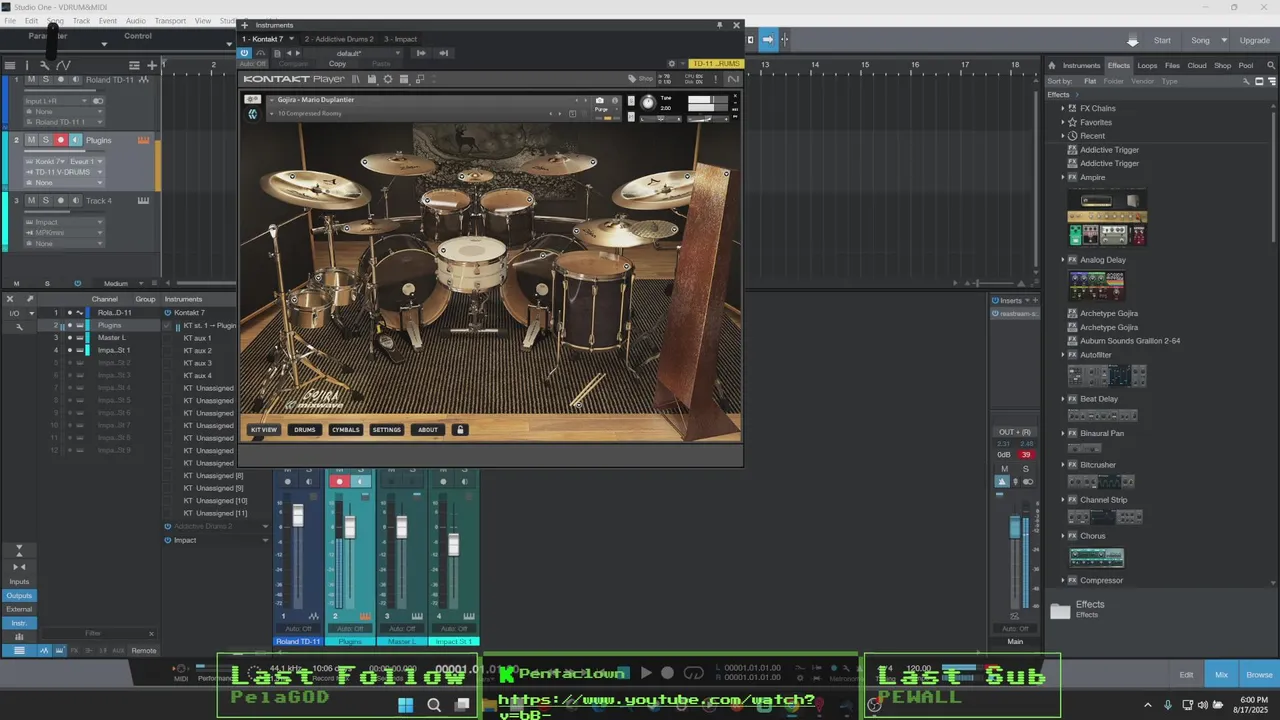Click the instrument editor gear icon near TD-11 label
This screenshot has height=720, width=1280.
click(671, 64)
